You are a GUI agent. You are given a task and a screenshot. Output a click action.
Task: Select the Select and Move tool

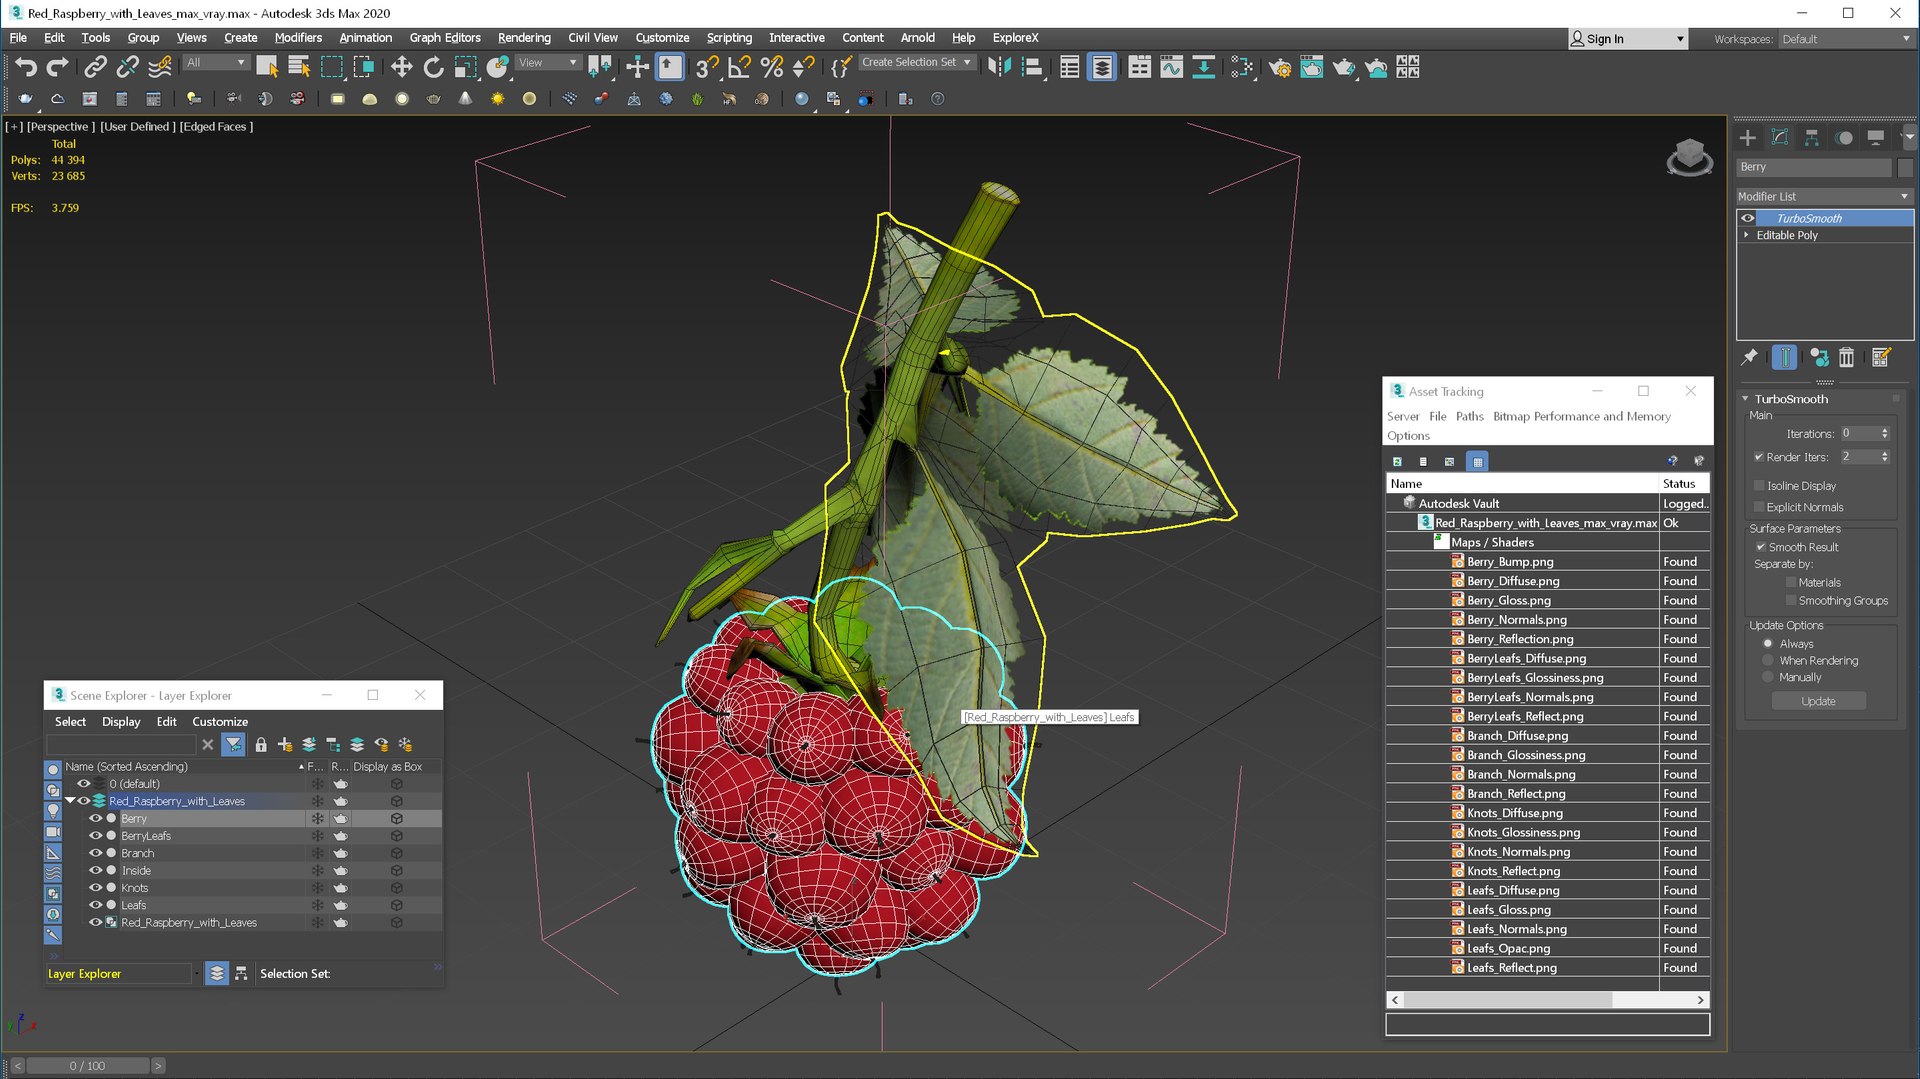coord(401,67)
